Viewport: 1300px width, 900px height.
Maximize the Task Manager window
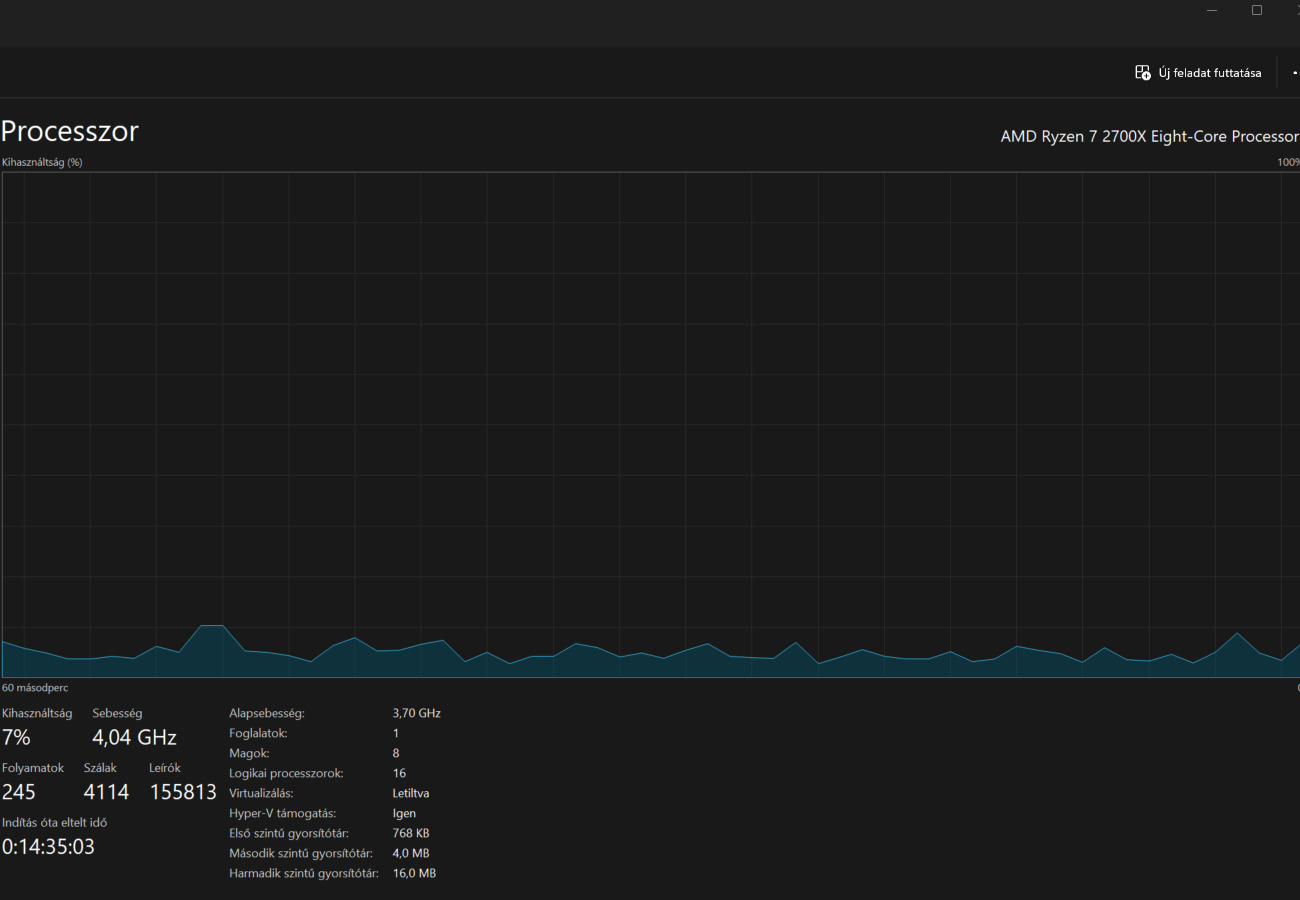pyautogui.click(x=1257, y=10)
